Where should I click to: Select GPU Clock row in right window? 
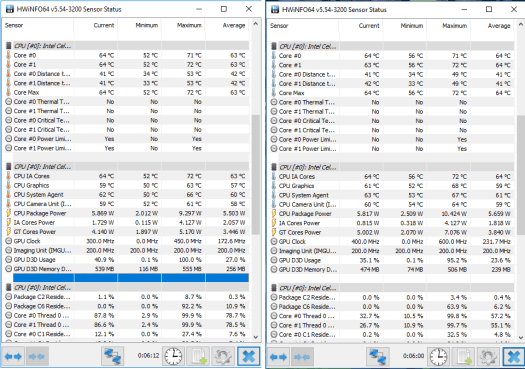[392, 241]
